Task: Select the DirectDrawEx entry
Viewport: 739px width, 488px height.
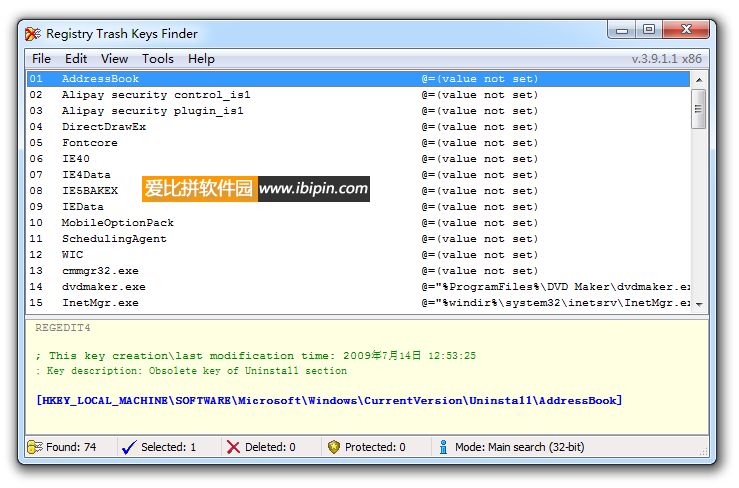Action: [358, 127]
